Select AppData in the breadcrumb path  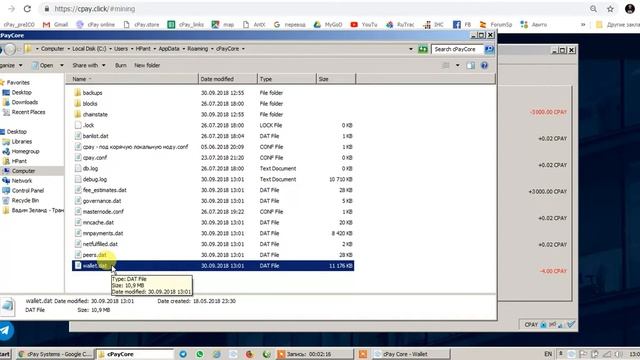point(169,49)
